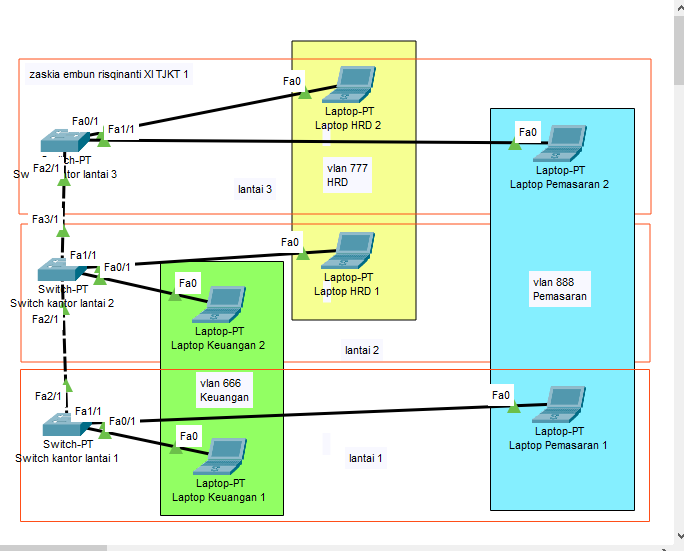Click the green link light at Laptop HRD 1 Fa0

click(x=303, y=254)
